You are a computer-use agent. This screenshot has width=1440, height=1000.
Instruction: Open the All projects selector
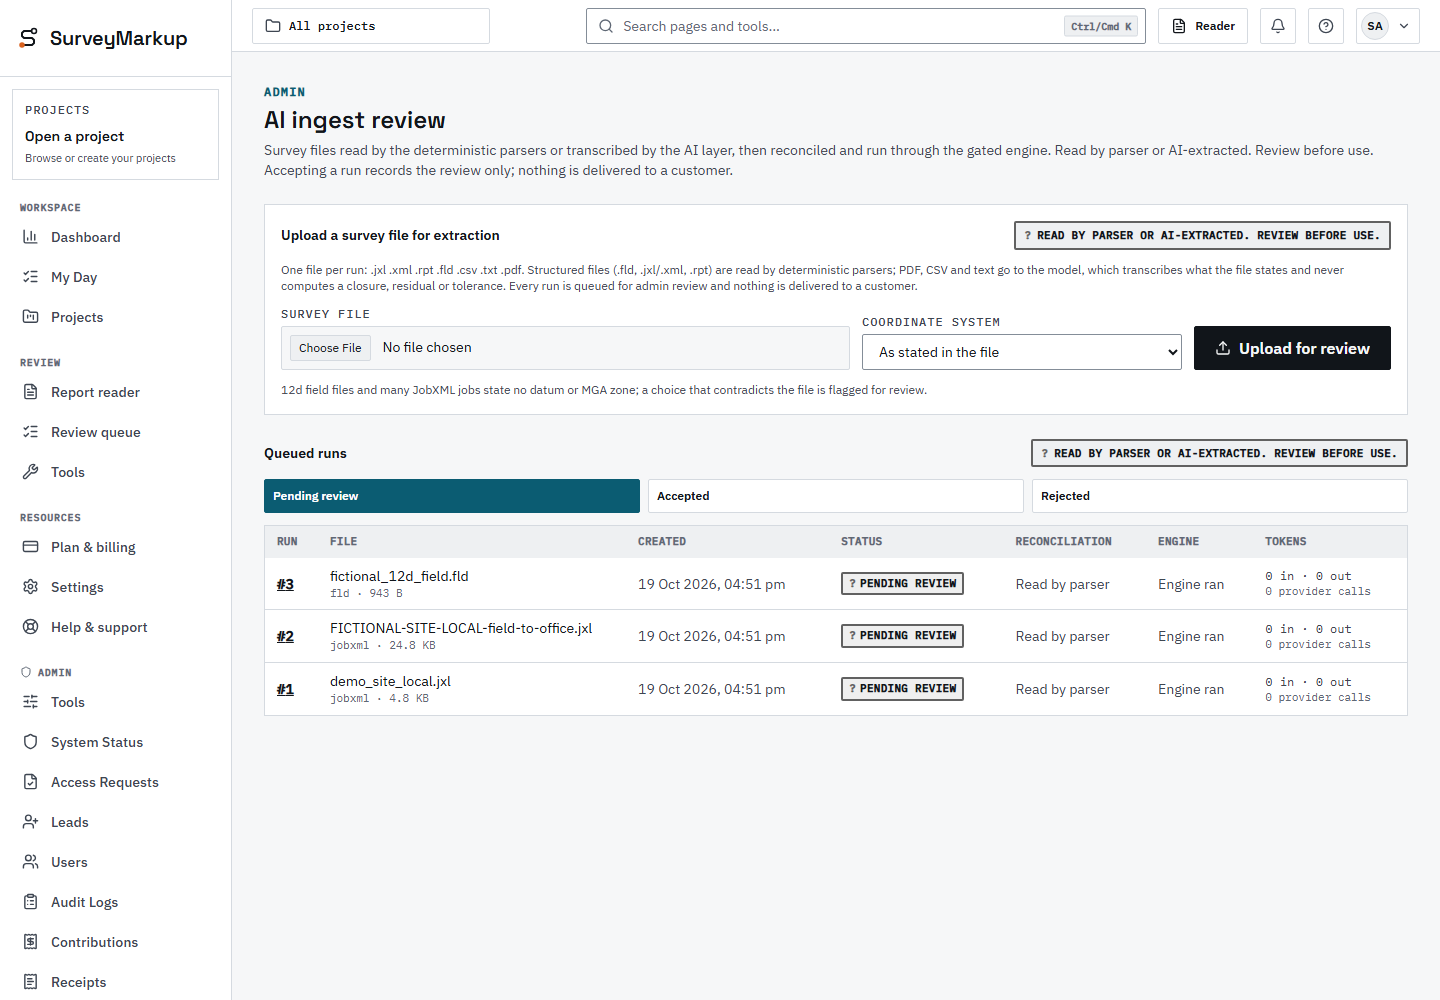(371, 26)
